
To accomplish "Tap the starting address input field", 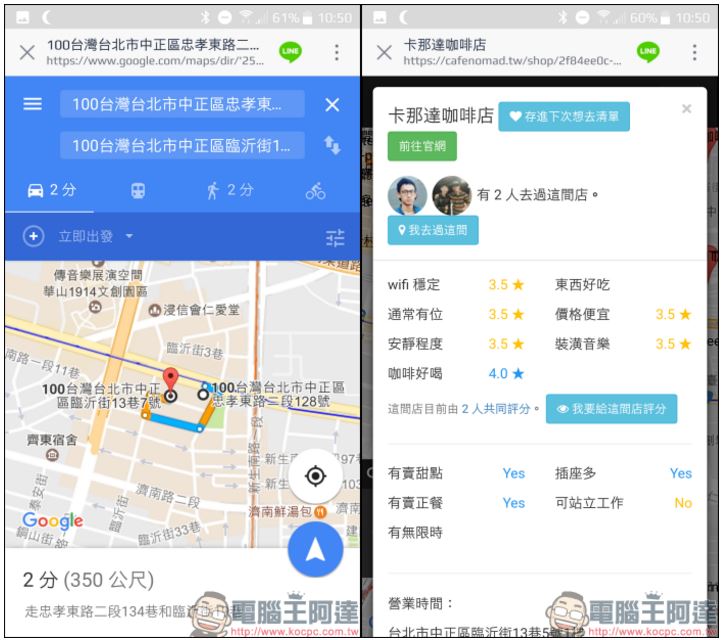I will pyautogui.click(x=182, y=105).
